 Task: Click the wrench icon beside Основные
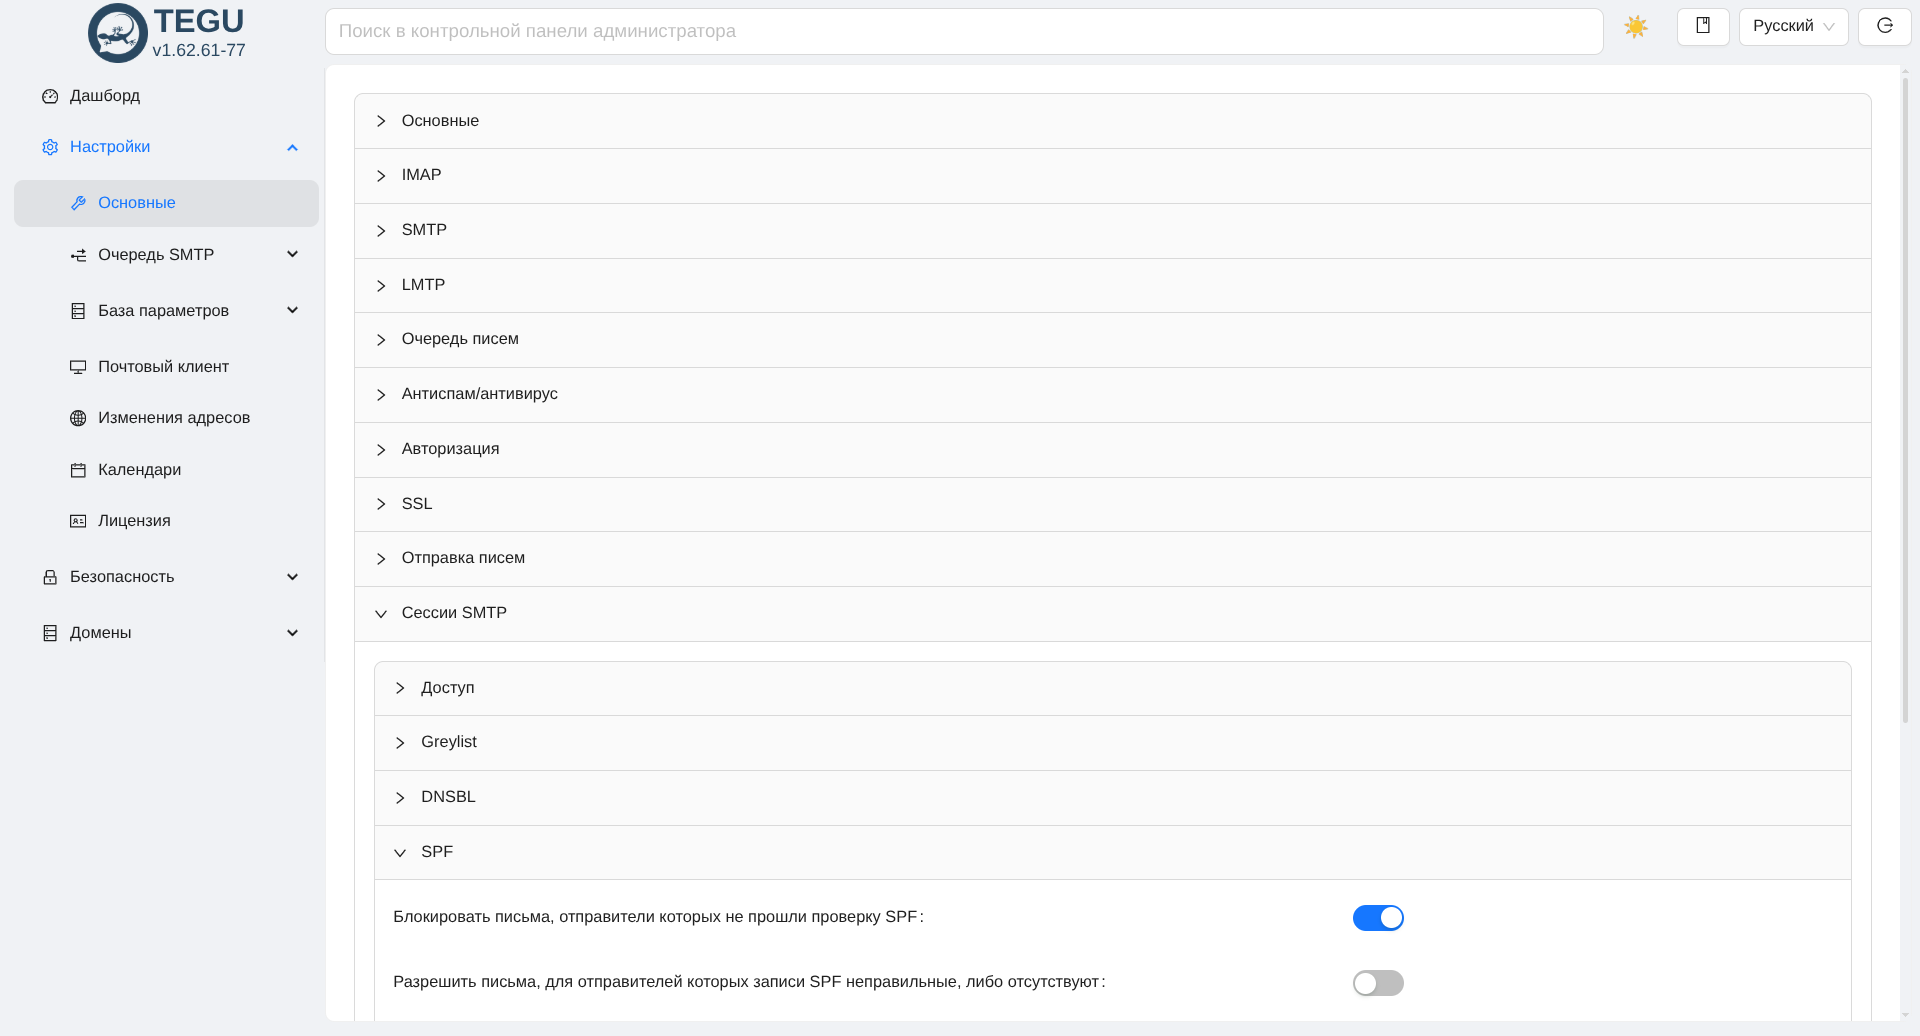point(78,203)
